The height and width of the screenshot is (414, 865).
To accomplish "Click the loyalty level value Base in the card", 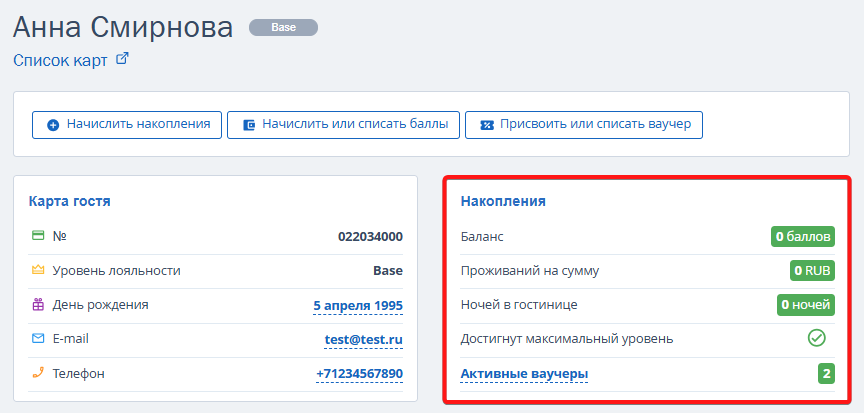I will coord(388,271).
